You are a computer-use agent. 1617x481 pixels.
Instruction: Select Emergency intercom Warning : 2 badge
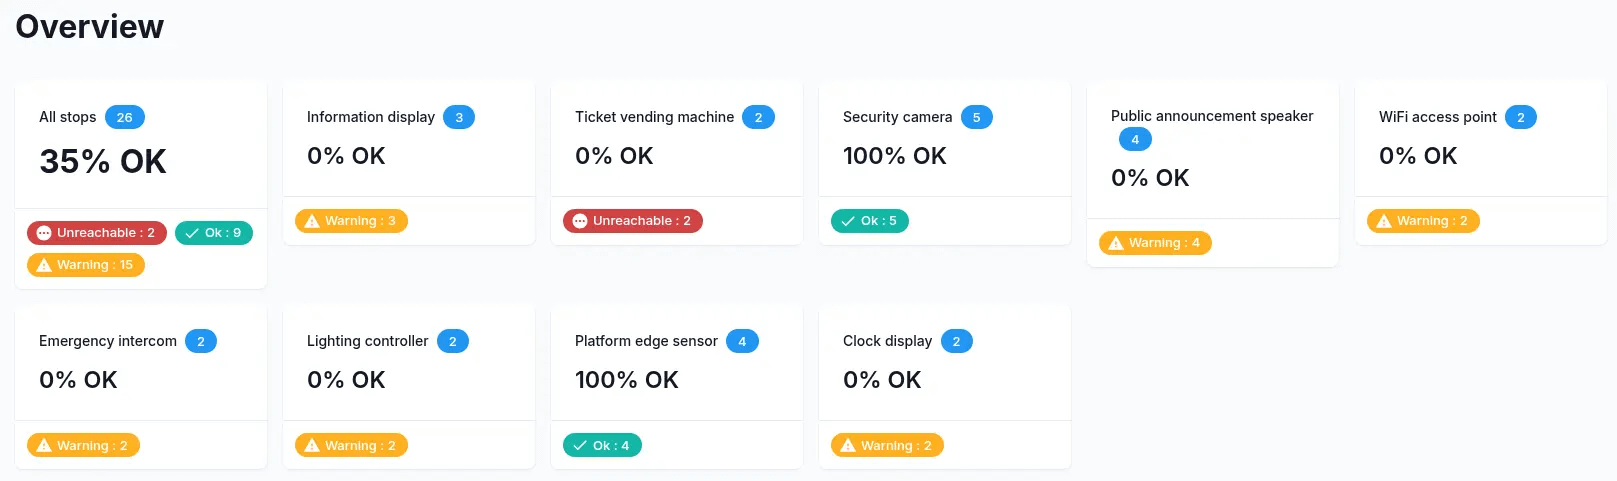[83, 446]
